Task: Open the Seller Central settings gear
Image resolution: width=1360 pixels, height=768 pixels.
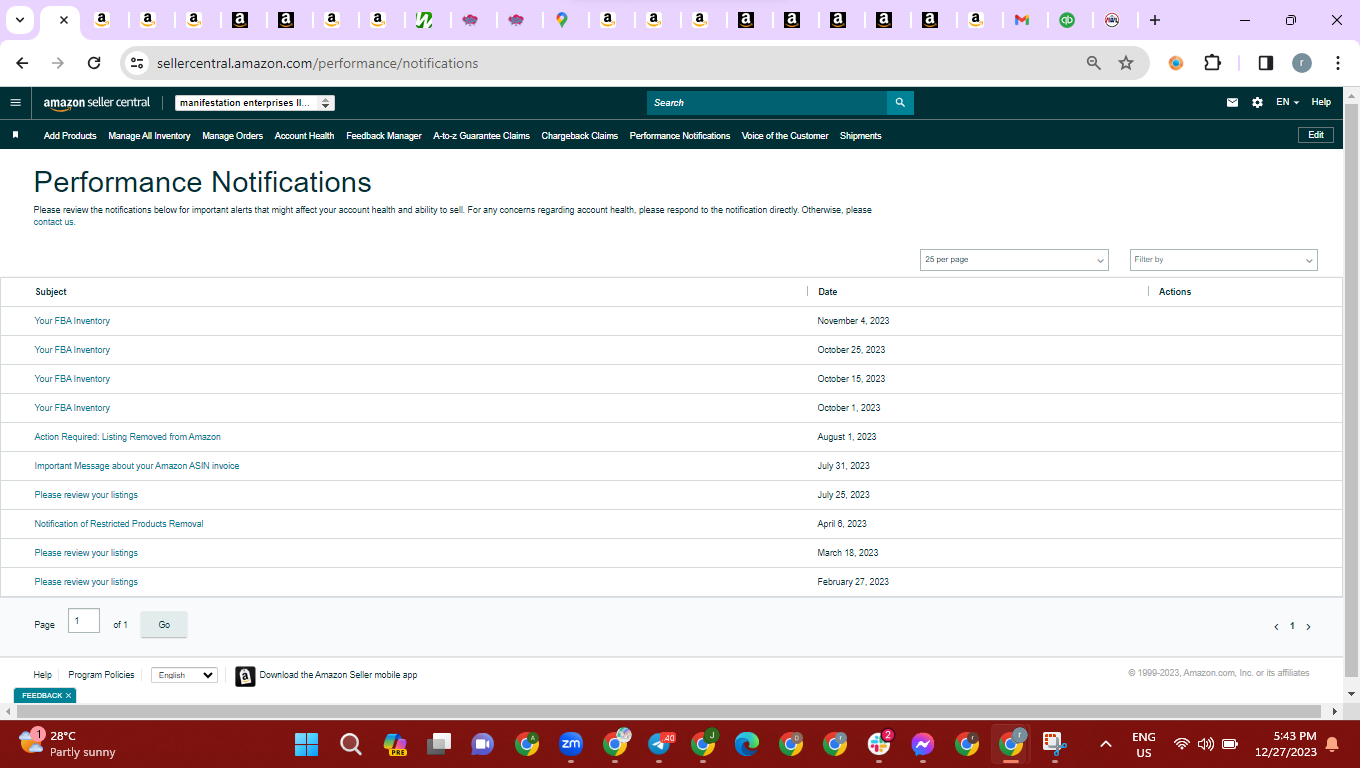Action: point(1257,102)
